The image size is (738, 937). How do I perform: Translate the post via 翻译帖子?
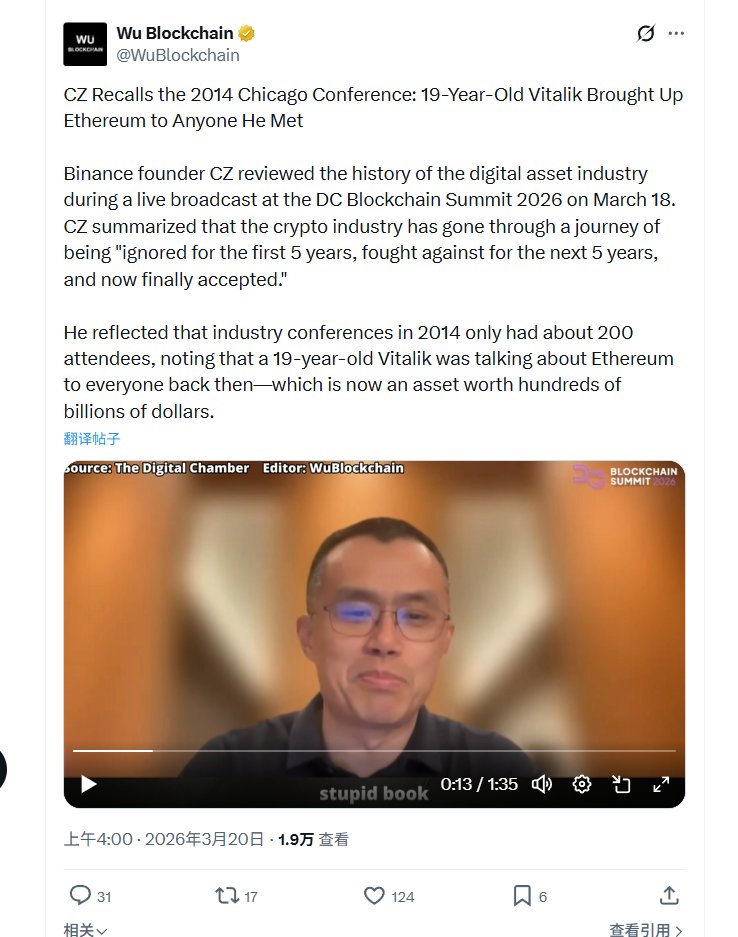tap(92, 439)
